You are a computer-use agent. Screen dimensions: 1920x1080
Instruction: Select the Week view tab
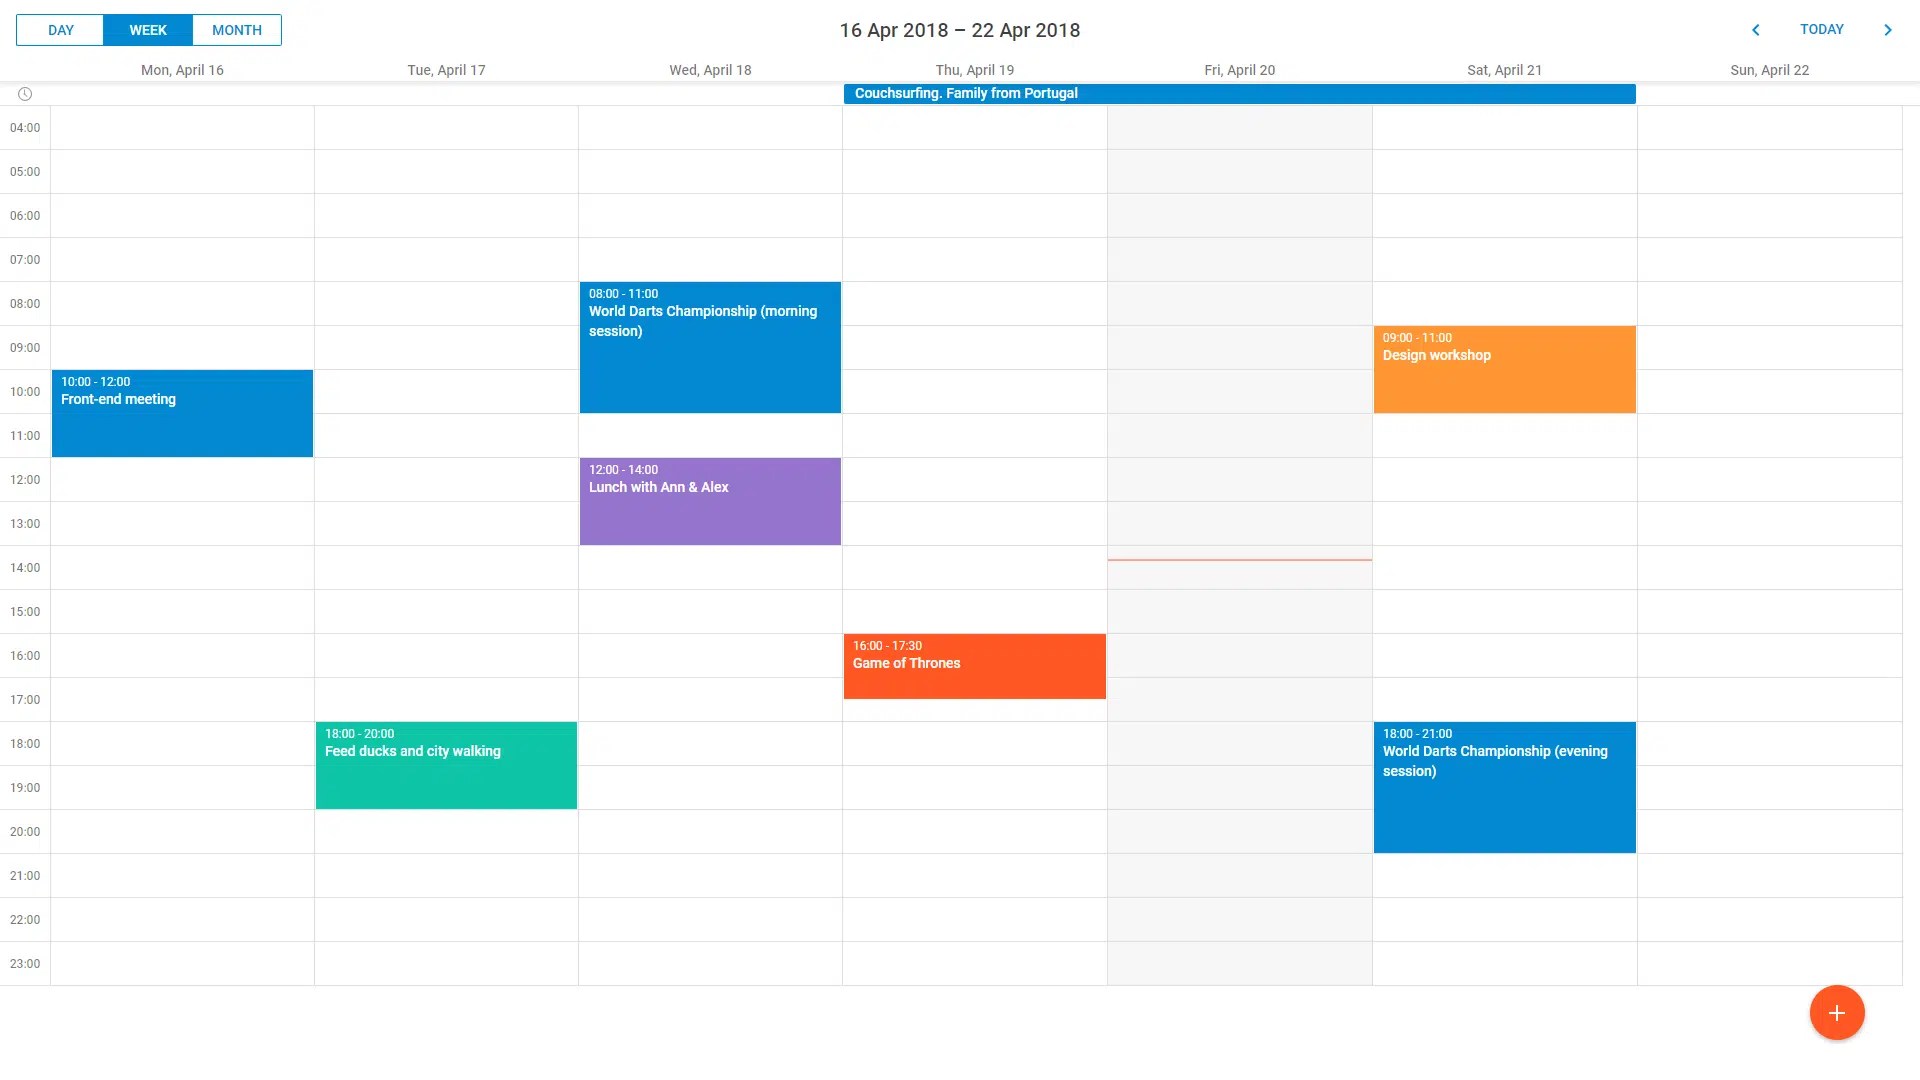click(148, 30)
